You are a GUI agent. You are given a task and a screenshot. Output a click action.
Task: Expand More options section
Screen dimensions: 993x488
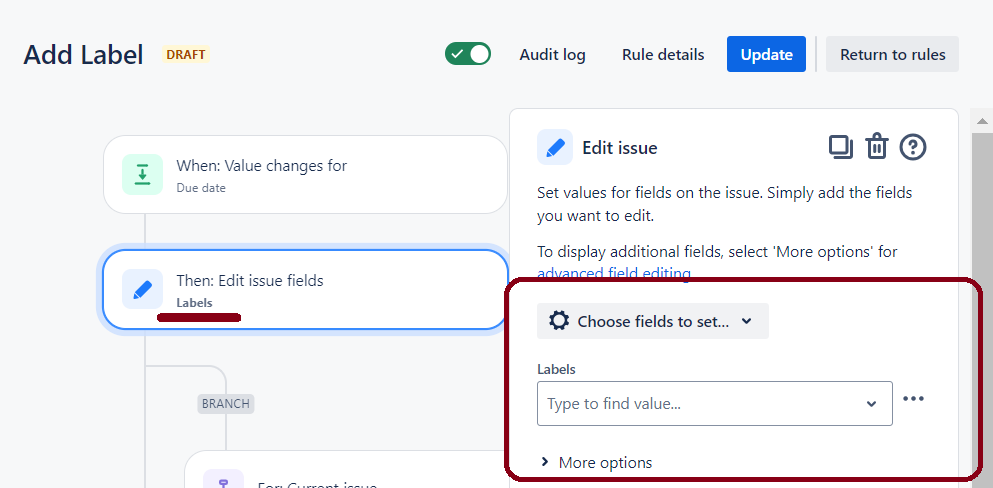[x=596, y=462]
